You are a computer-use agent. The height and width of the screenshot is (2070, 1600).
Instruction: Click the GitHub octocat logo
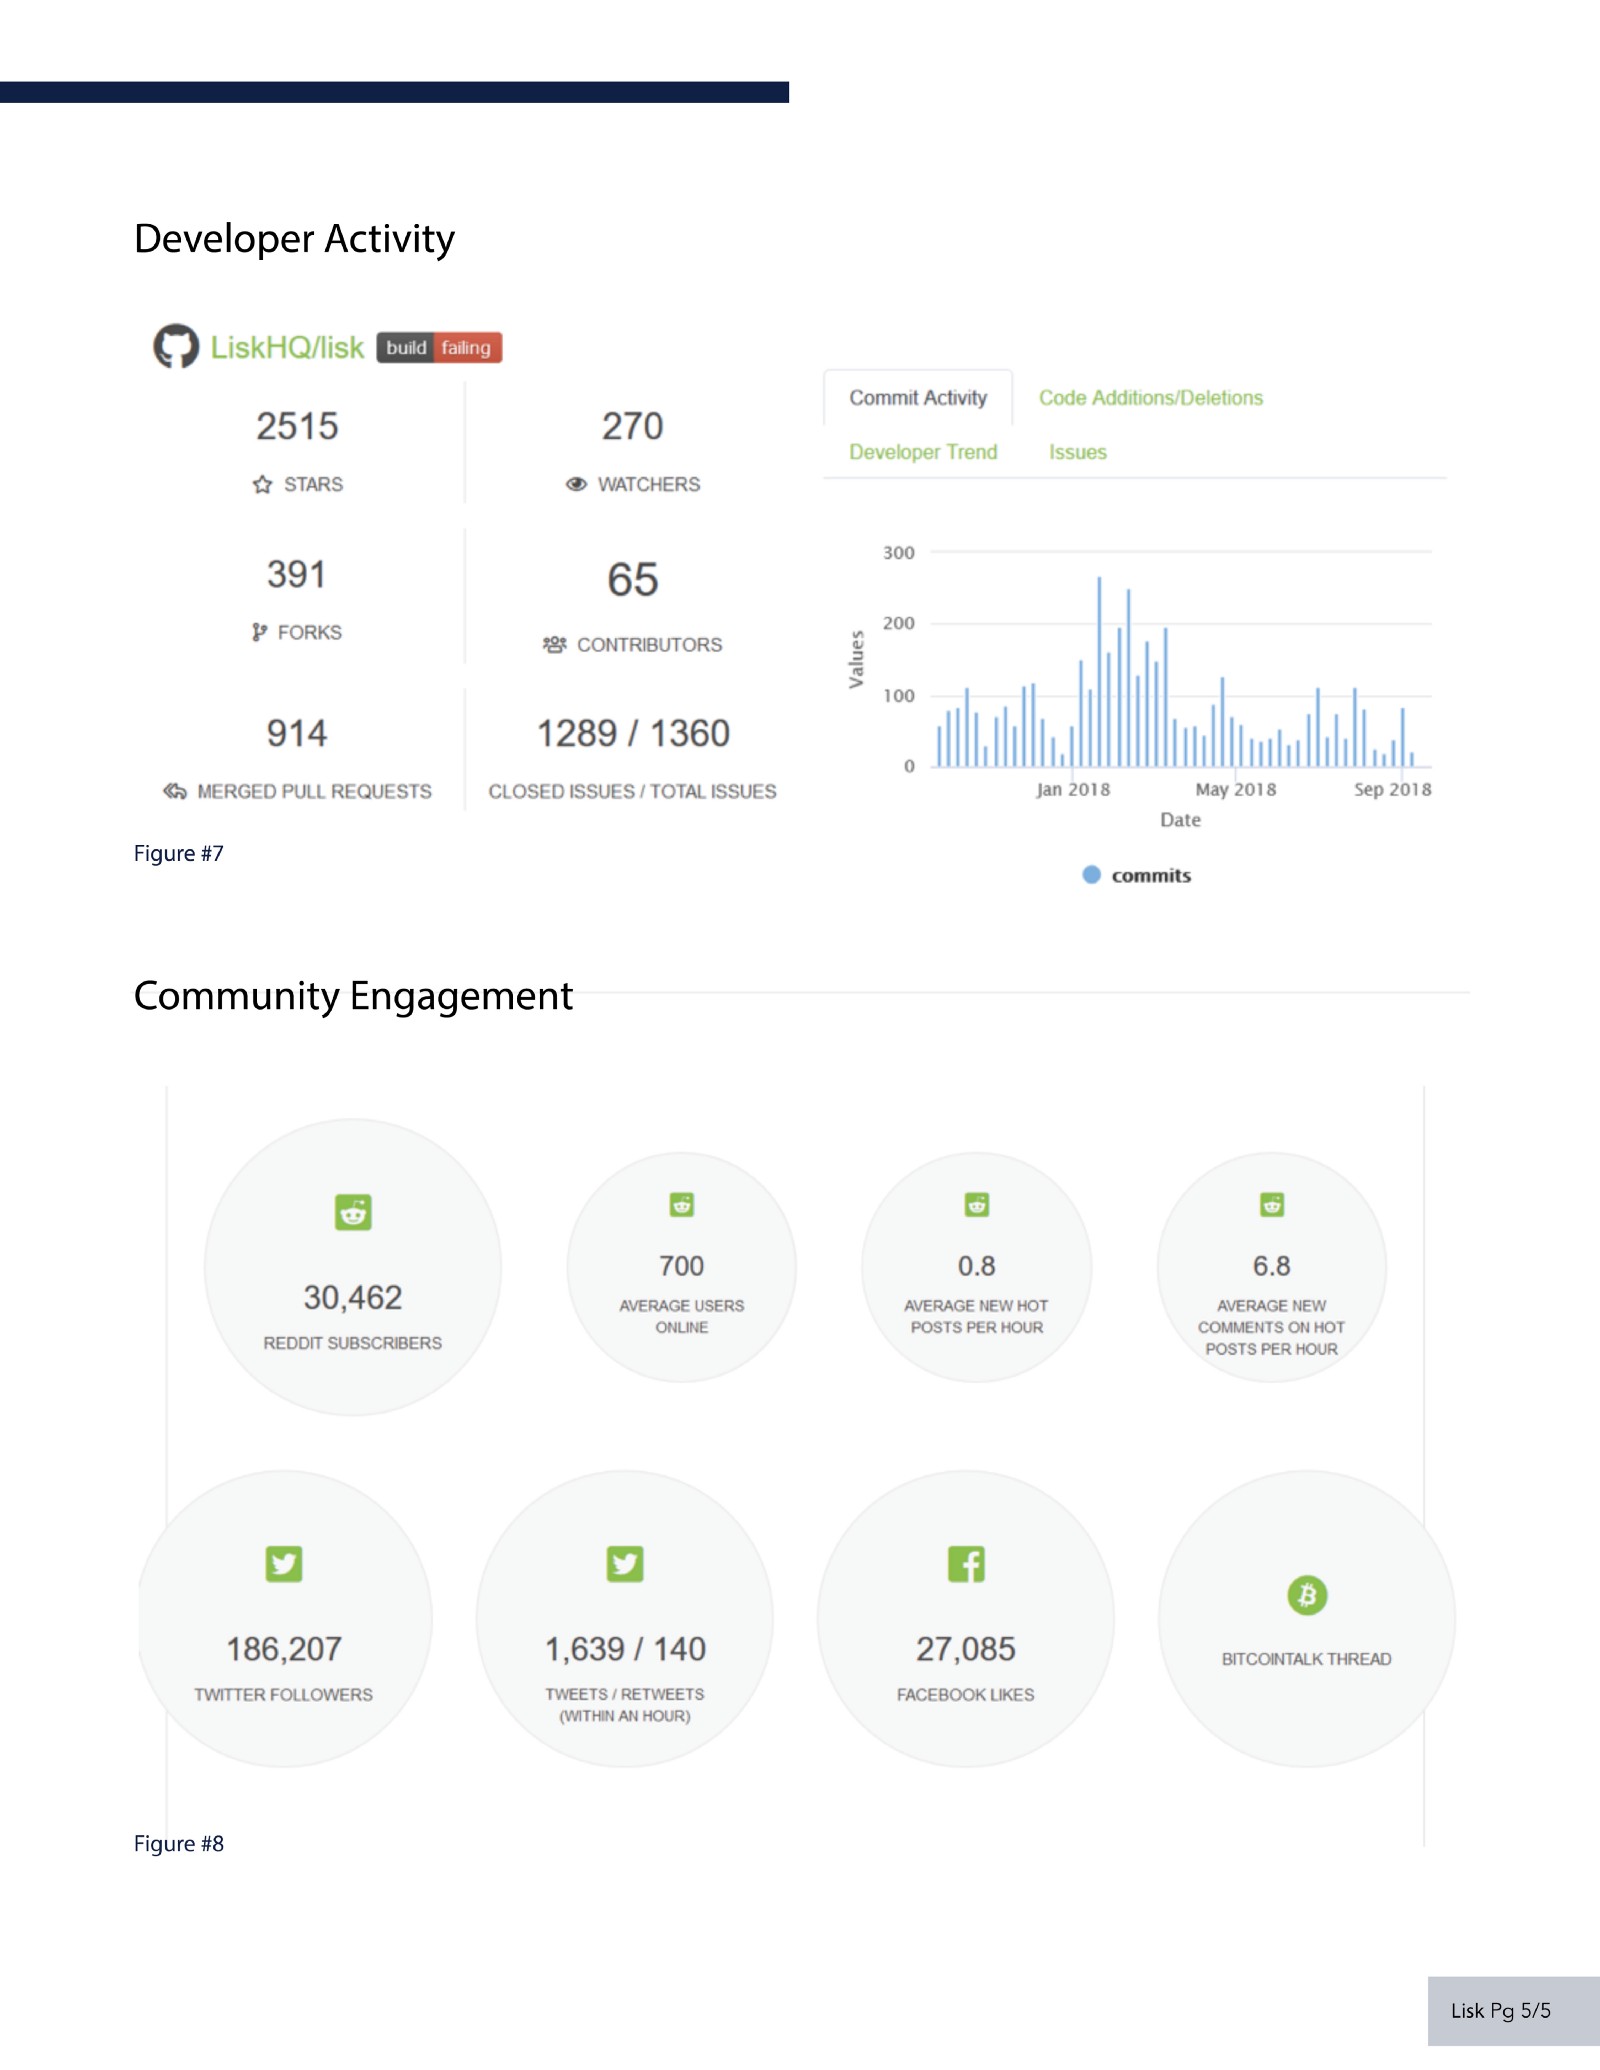pyautogui.click(x=176, y=346)
